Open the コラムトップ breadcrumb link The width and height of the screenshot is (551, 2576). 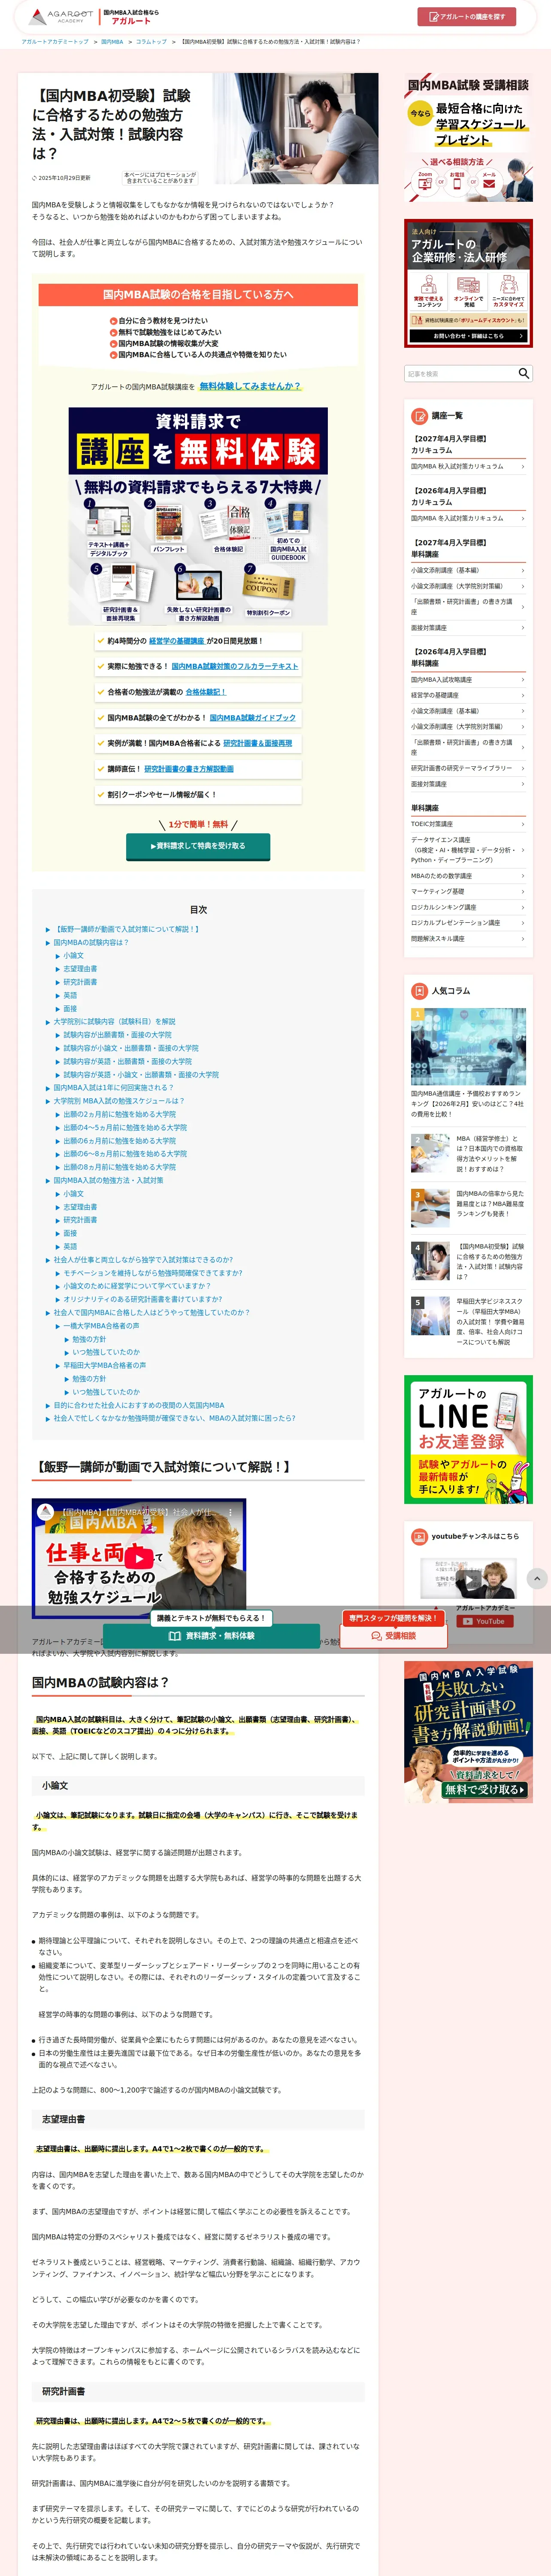(151, 42)
